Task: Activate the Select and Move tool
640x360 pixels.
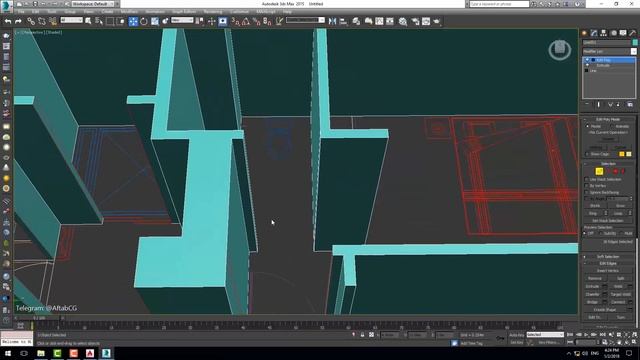Action: pyautogui.click(x=133, y=21)
